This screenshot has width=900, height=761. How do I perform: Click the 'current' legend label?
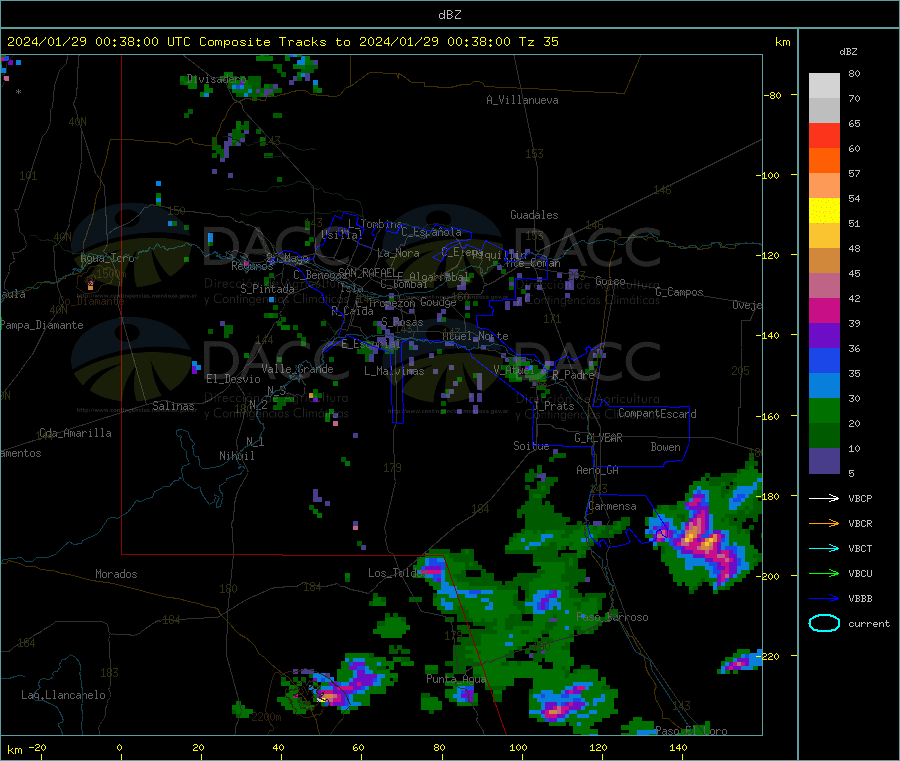pyautogui.click(x=868, y=624)
